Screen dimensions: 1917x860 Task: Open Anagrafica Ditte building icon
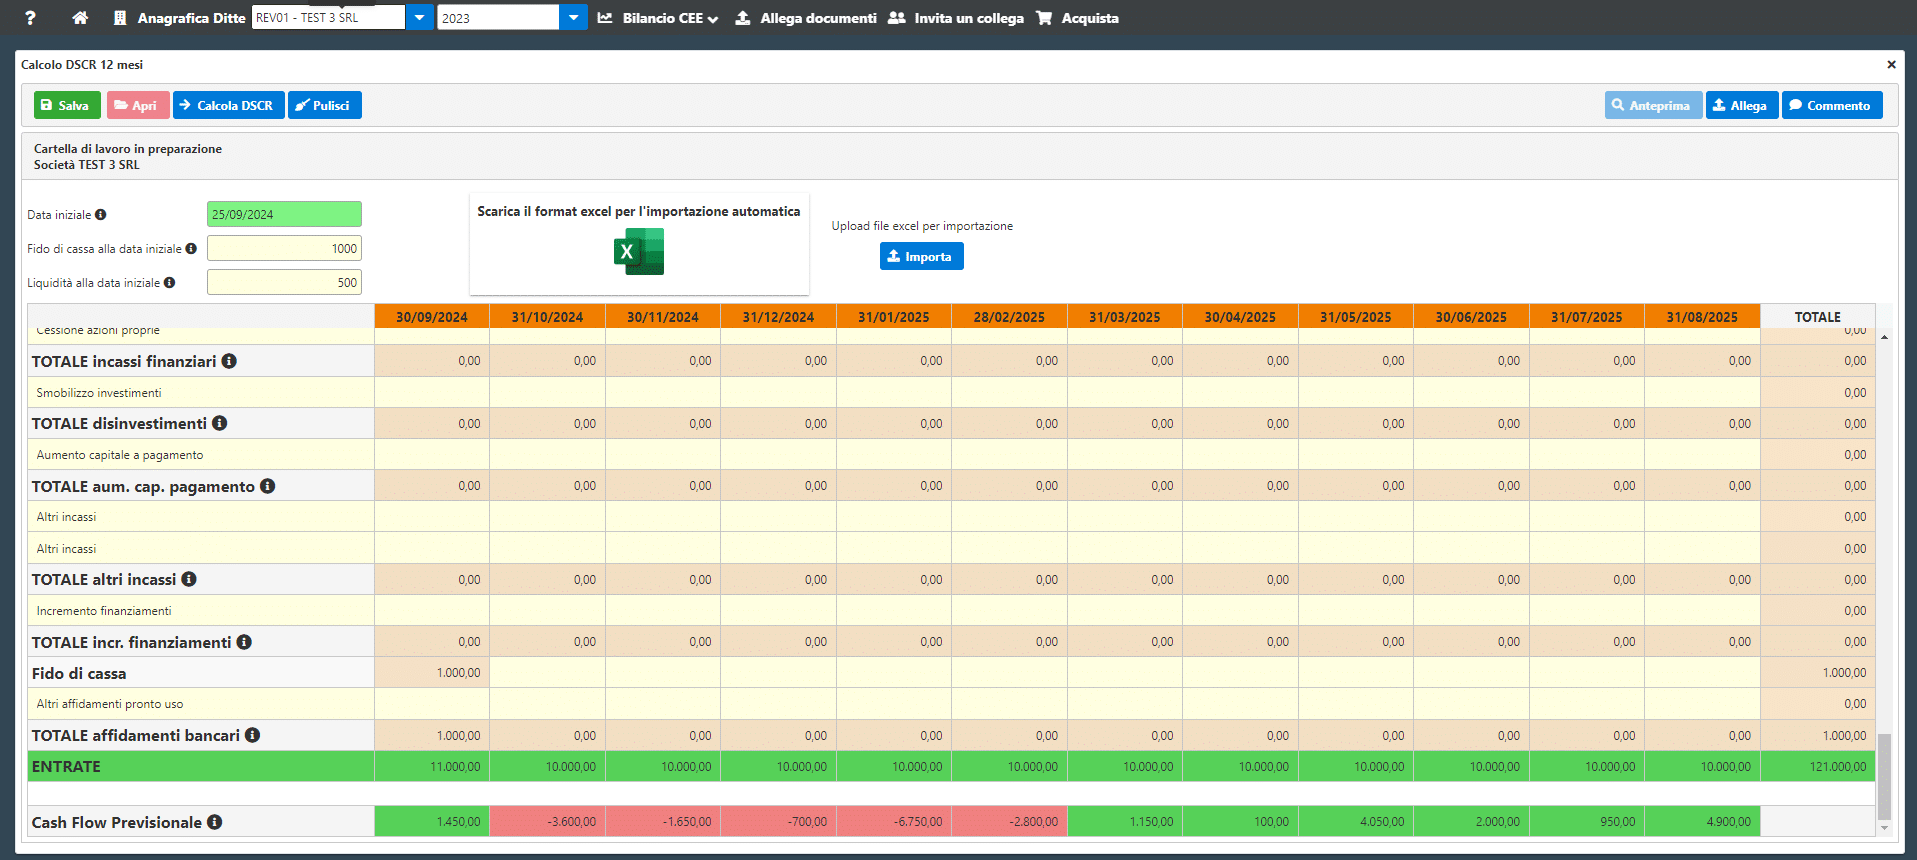(x=120, y=18)
